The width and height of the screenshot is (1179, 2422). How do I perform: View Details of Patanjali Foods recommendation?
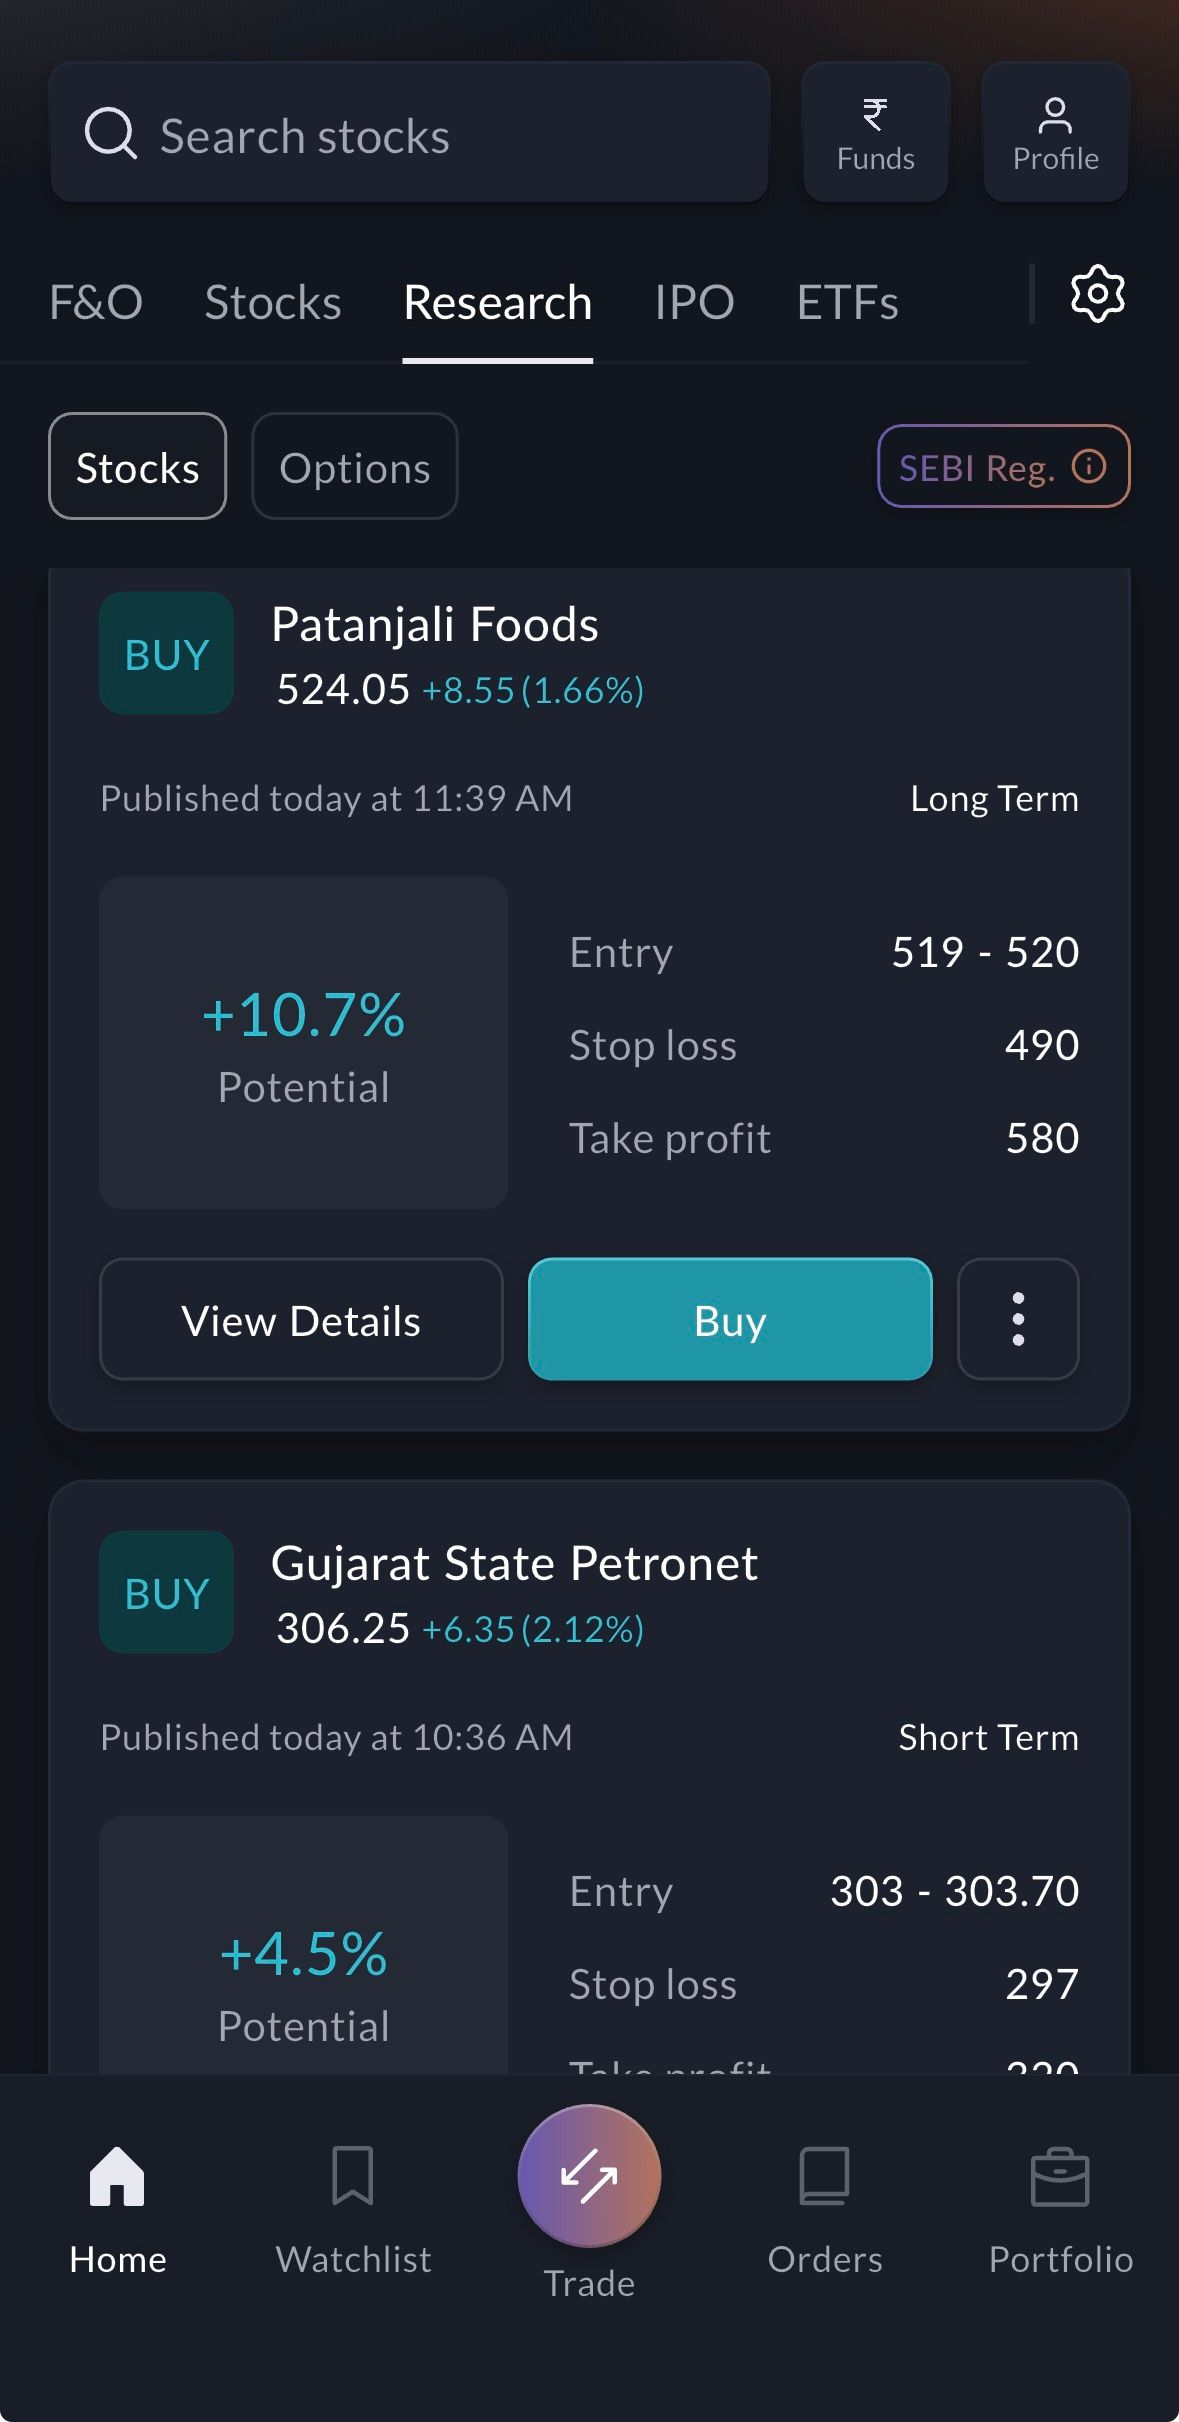point(301,1320)
